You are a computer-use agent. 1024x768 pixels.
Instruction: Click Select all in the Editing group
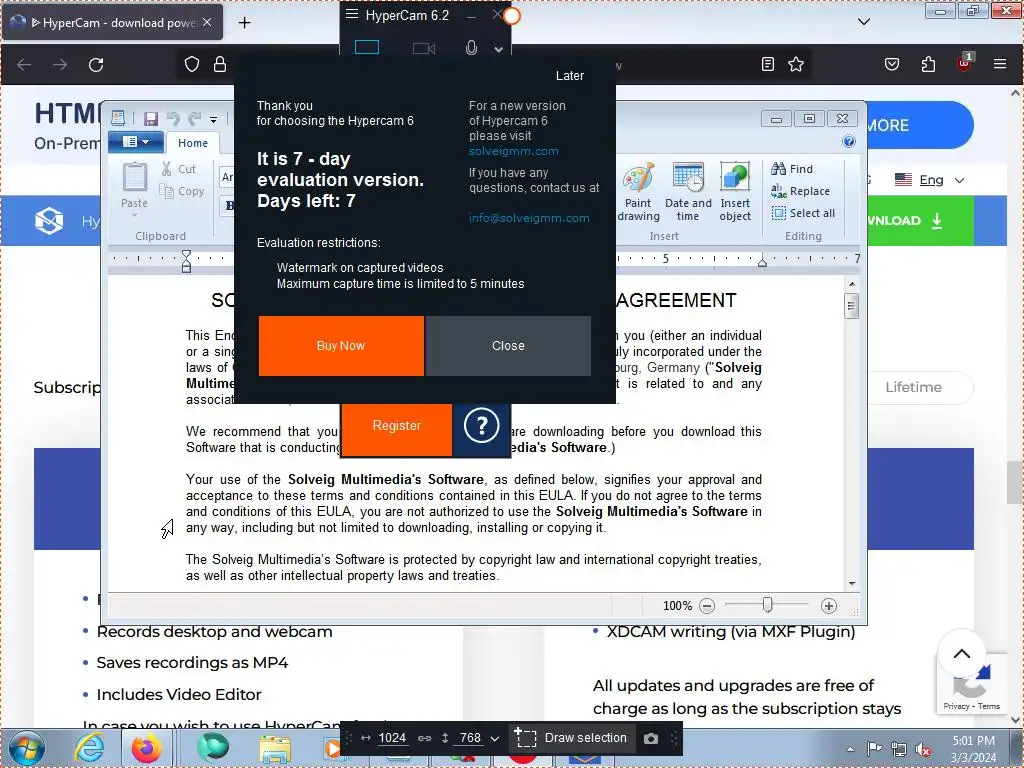coord(803,213)
